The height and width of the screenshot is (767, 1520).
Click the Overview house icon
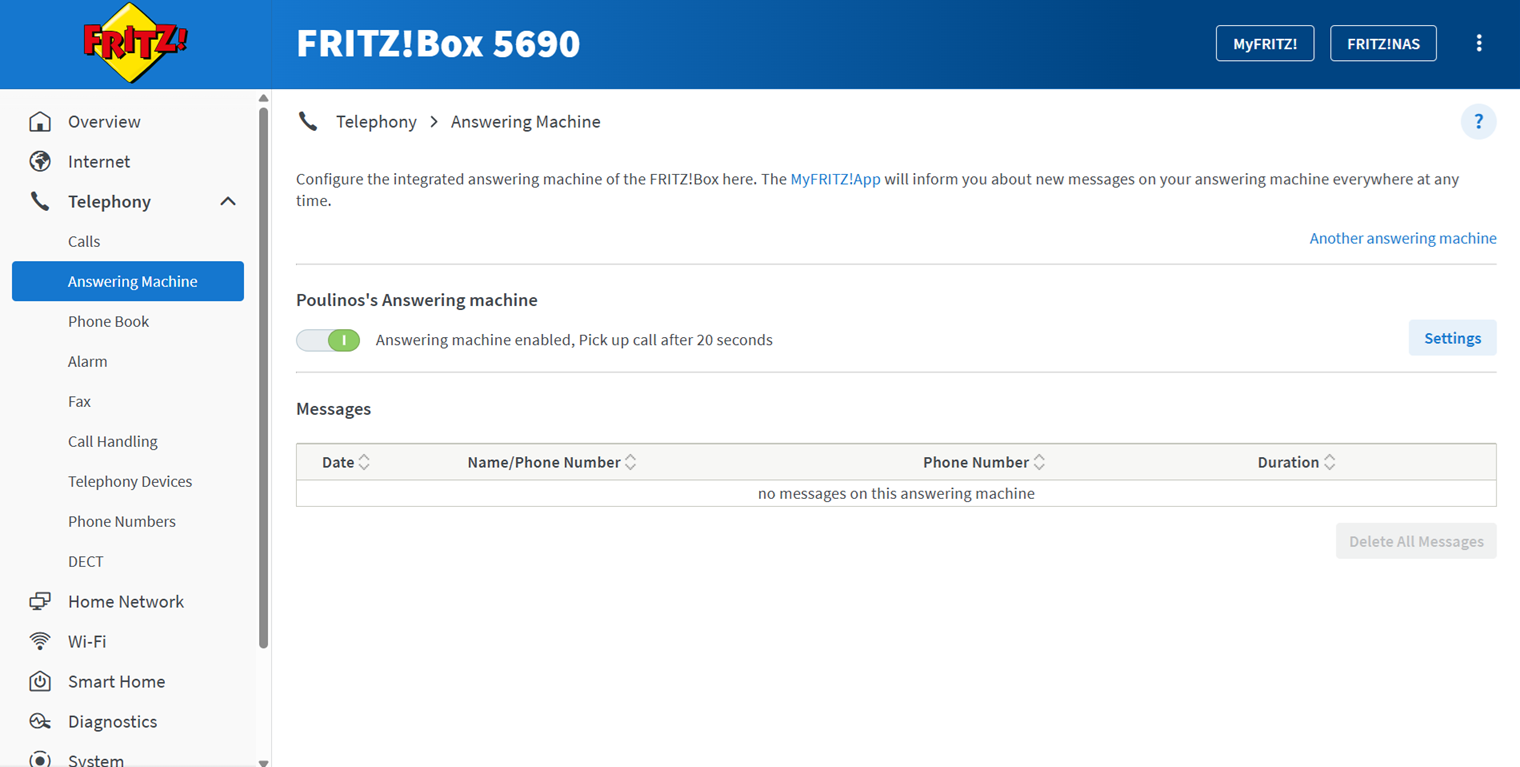[40, 122]
